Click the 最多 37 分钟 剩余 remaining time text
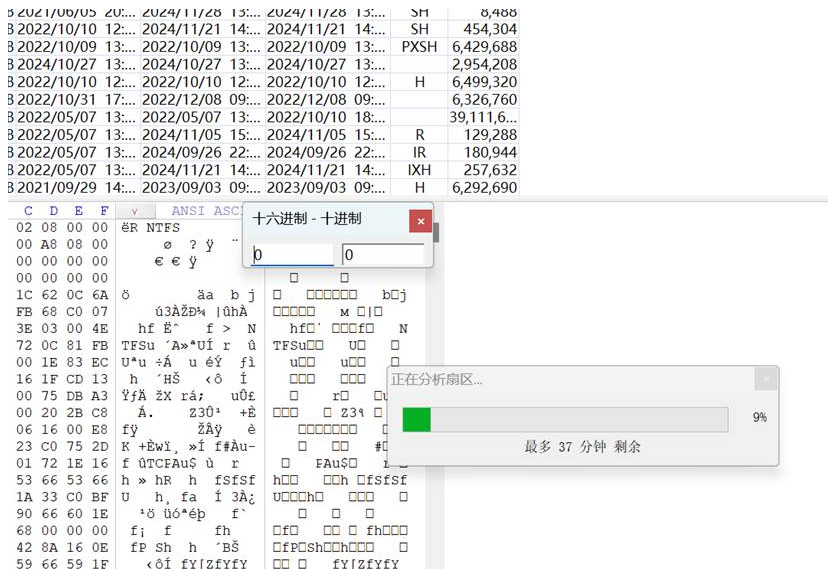The width and height of the screenshot is (828, 569). 582,447
